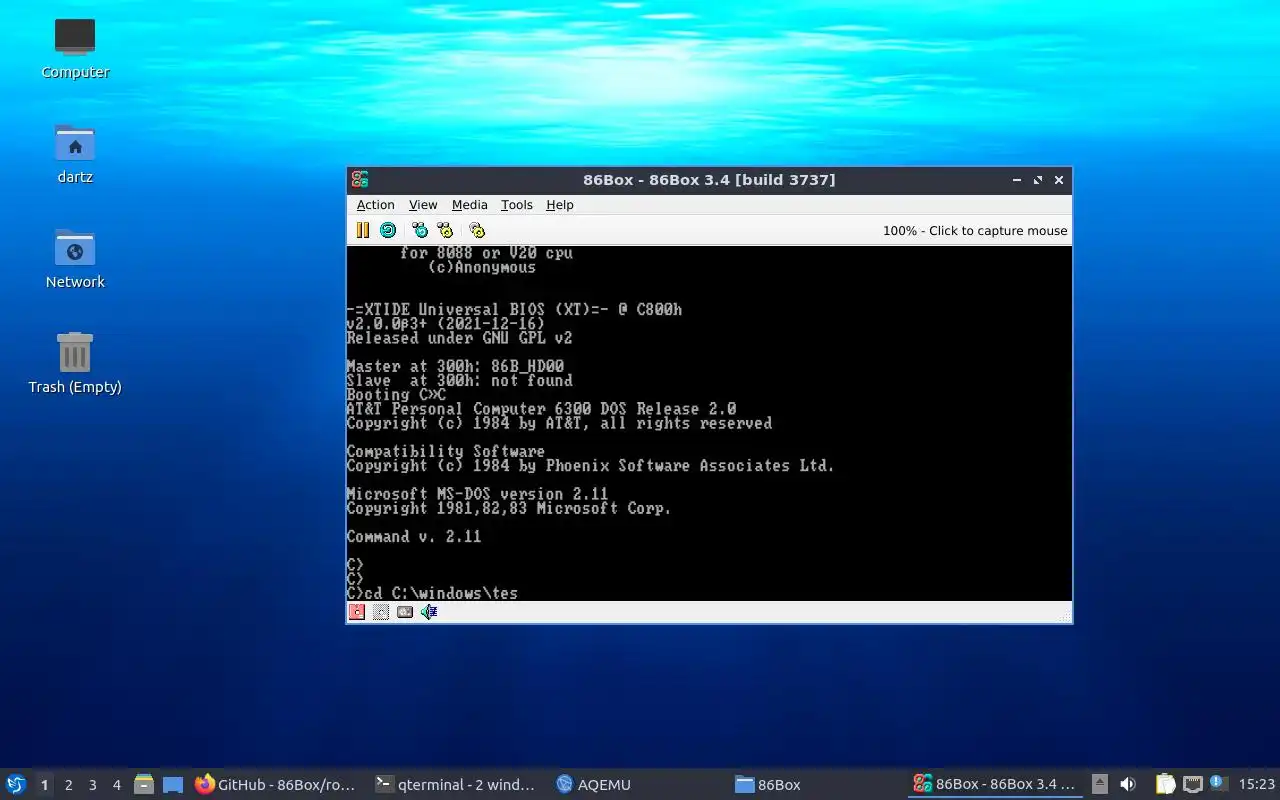The height and width of the screenshot is (800, 1280).
Task: Switch to the GitHub - 86Box Firefox window
Action: tap(276, 785)
